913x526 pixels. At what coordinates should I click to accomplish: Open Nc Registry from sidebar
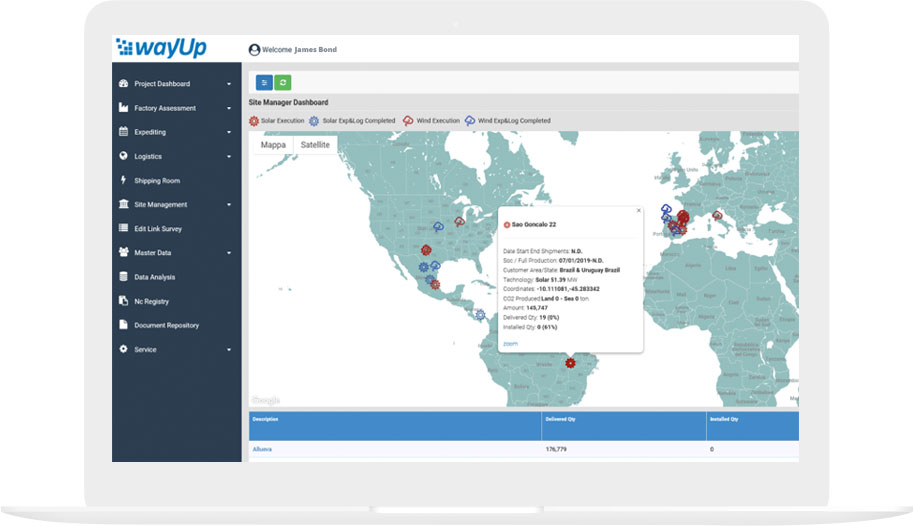coord(151,301)
